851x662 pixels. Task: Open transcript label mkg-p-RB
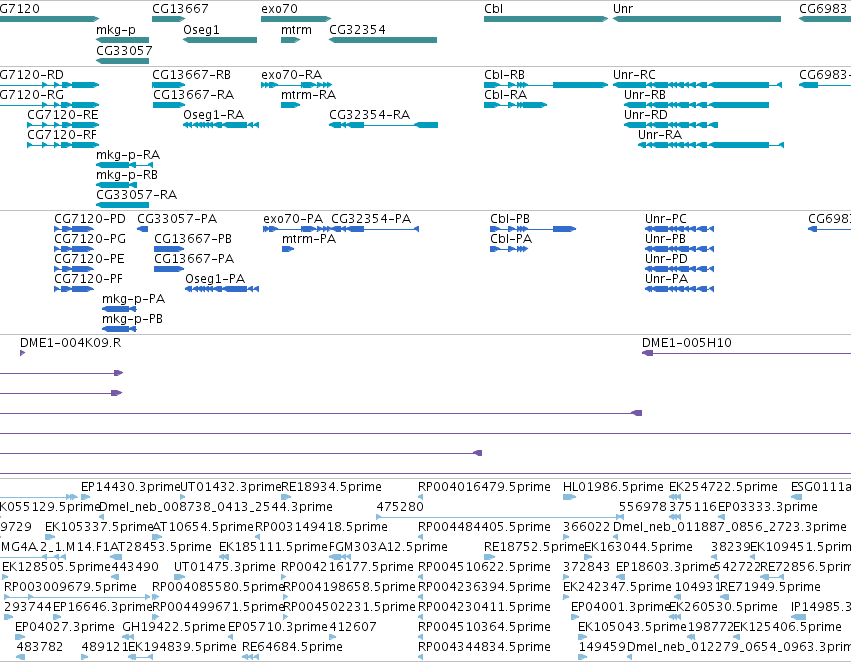[x=127, y=175]
